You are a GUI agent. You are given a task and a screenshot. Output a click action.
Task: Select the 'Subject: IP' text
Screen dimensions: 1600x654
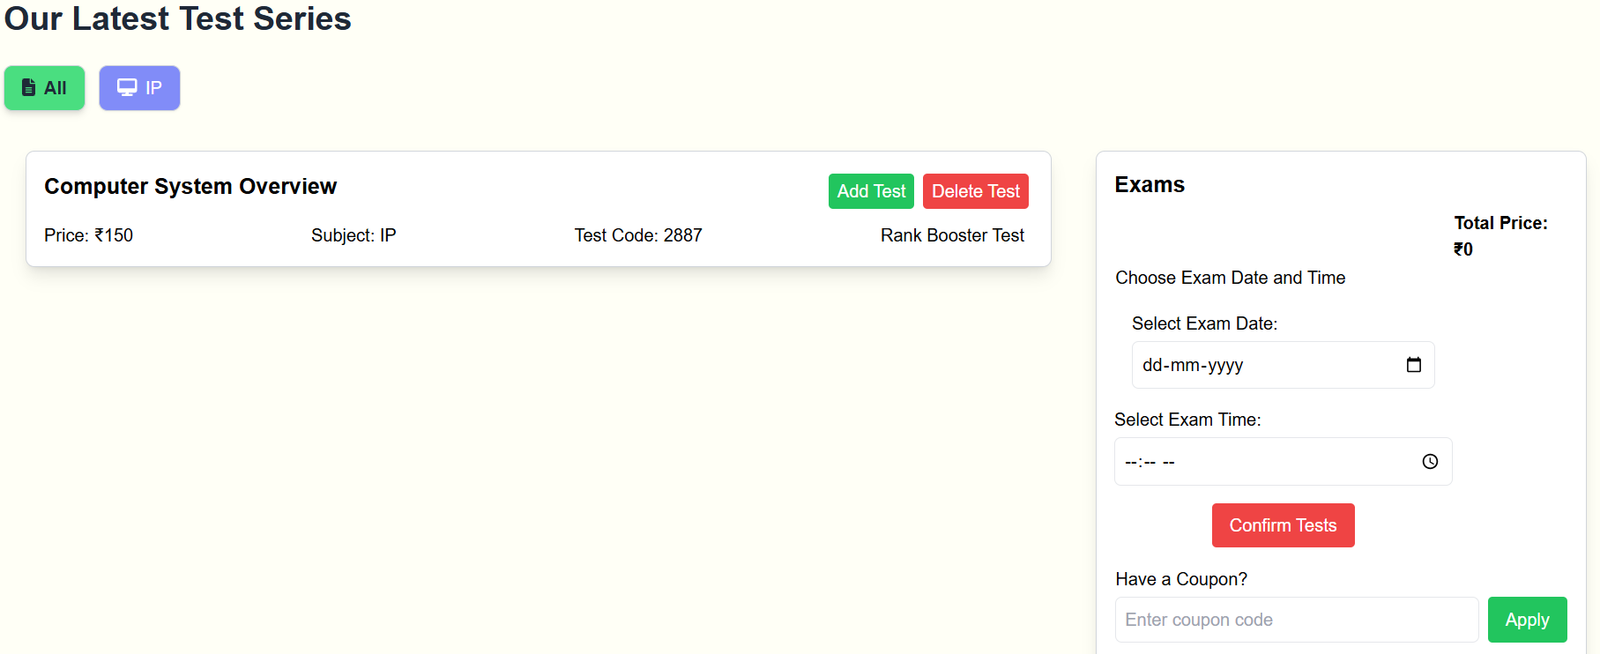point(353,235)
